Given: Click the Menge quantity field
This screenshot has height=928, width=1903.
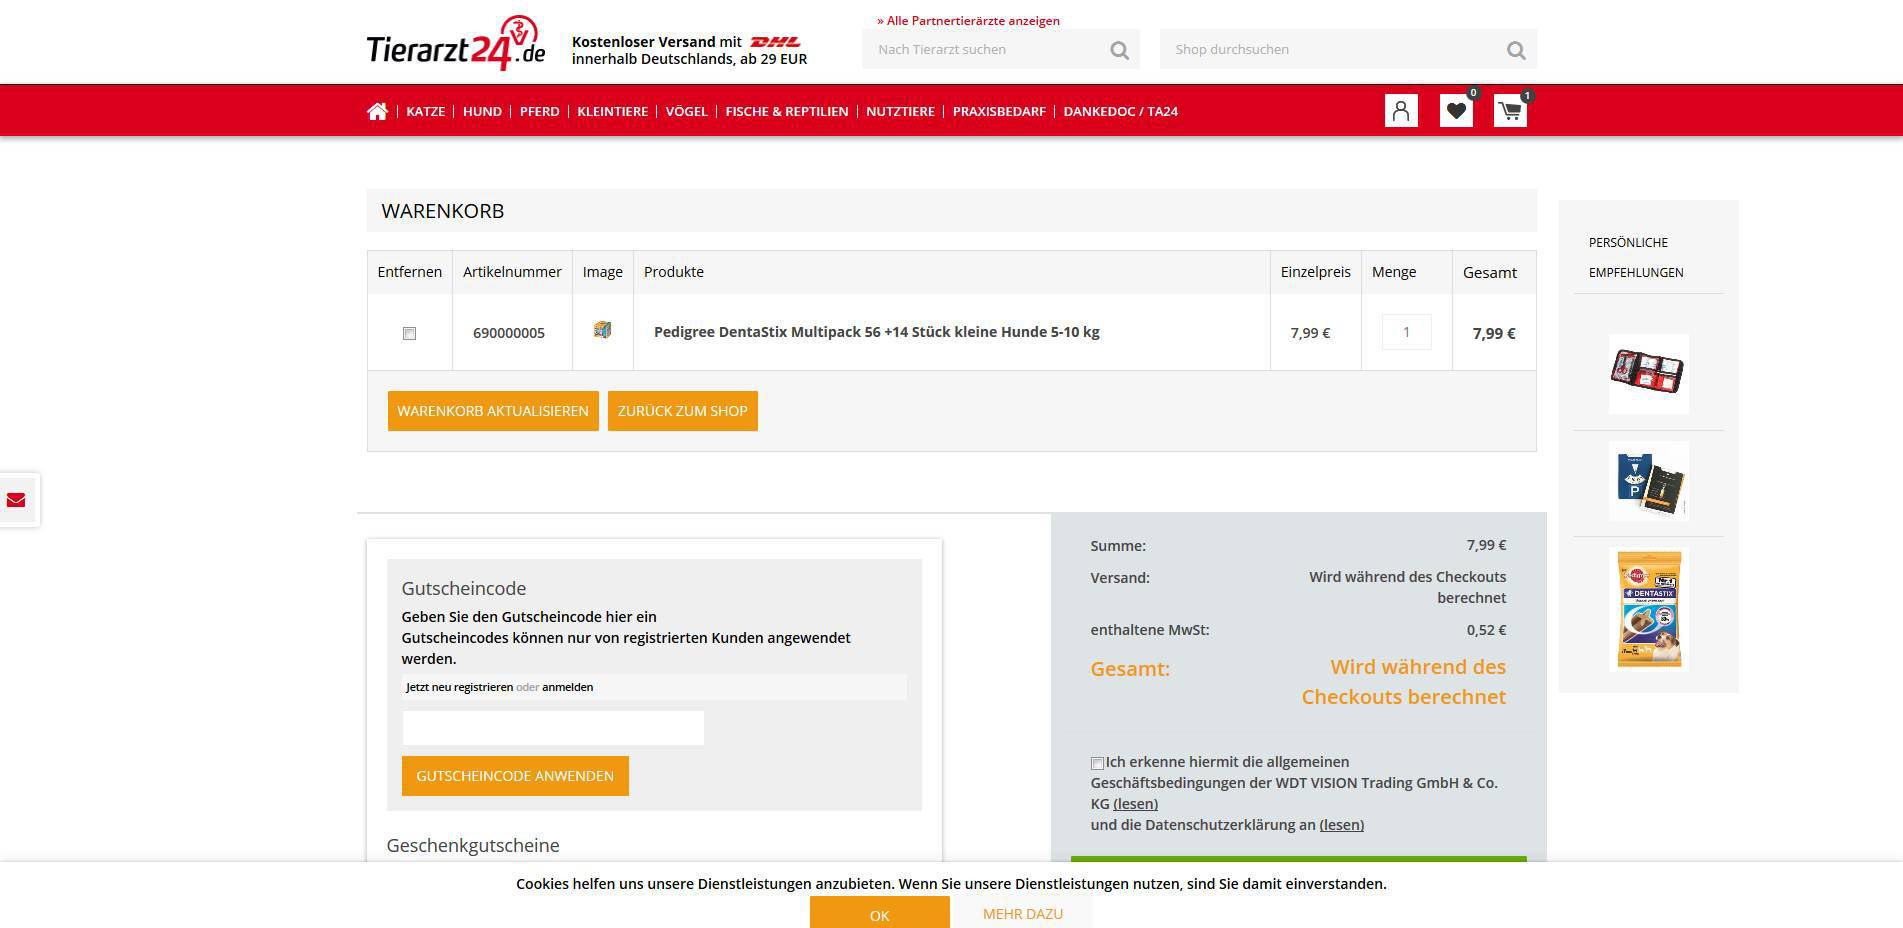Looking at the screenshot, I should coord(1406,332).
